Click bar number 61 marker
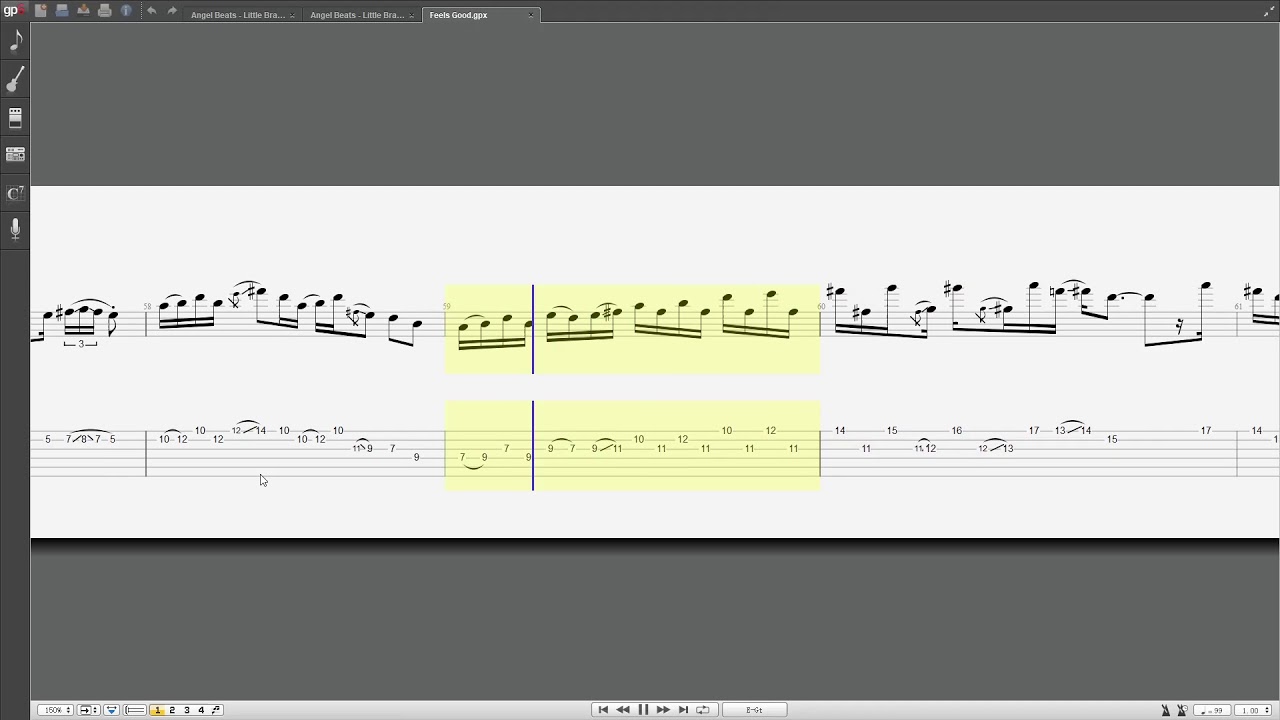 (1238, 307)
